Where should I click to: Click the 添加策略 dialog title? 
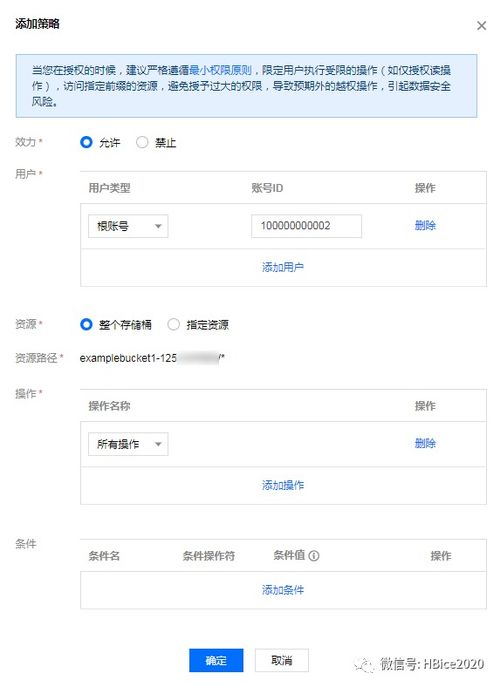point(37,24)
